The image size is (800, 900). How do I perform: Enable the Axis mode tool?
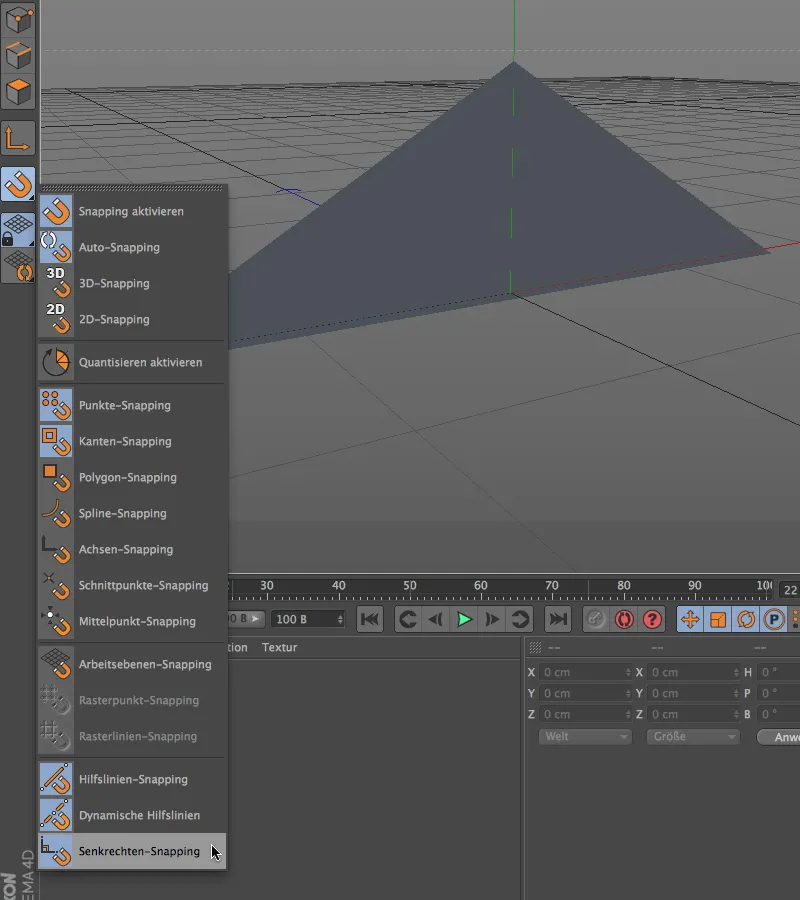tap(18, 138)
